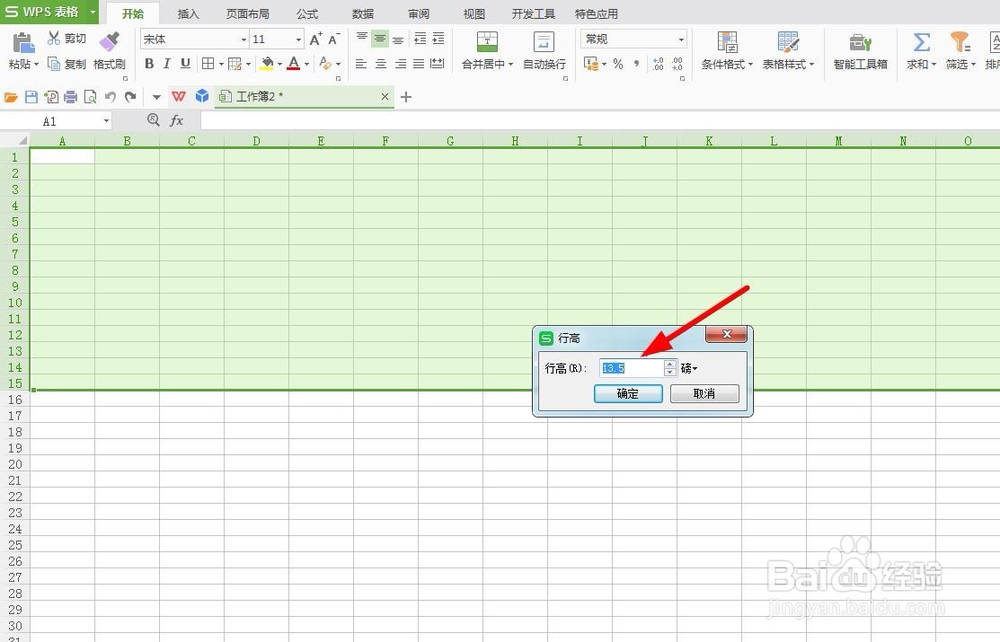Toggle Underline formatting
This screenshot has width=1000, height=642.
(x=186, y=63)
